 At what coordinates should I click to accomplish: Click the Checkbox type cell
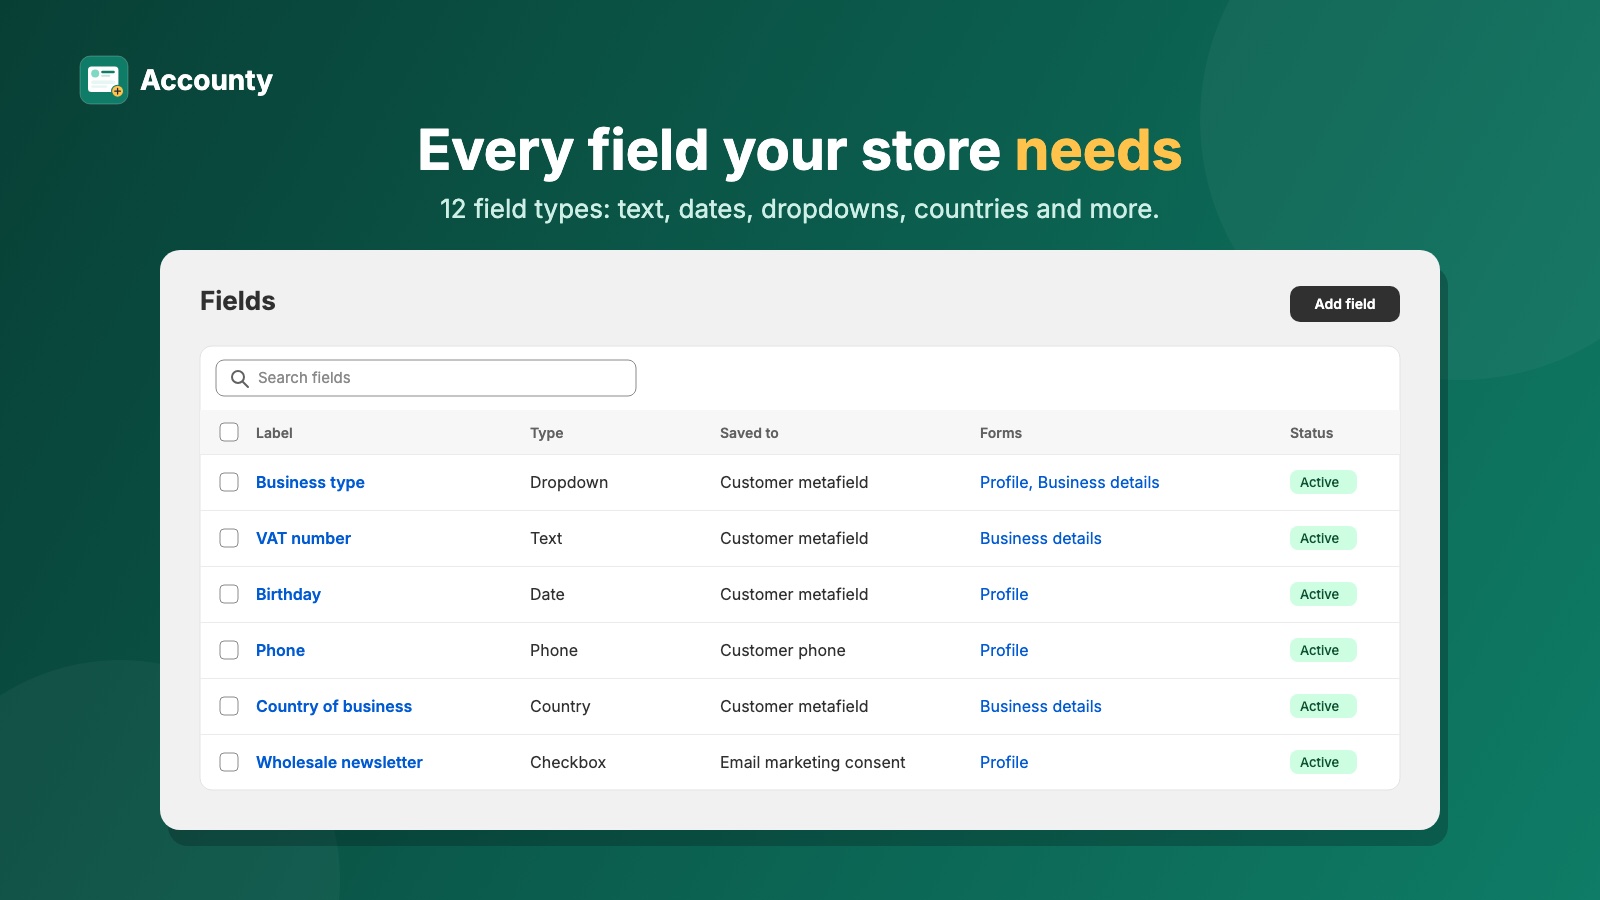click(568, 762)
